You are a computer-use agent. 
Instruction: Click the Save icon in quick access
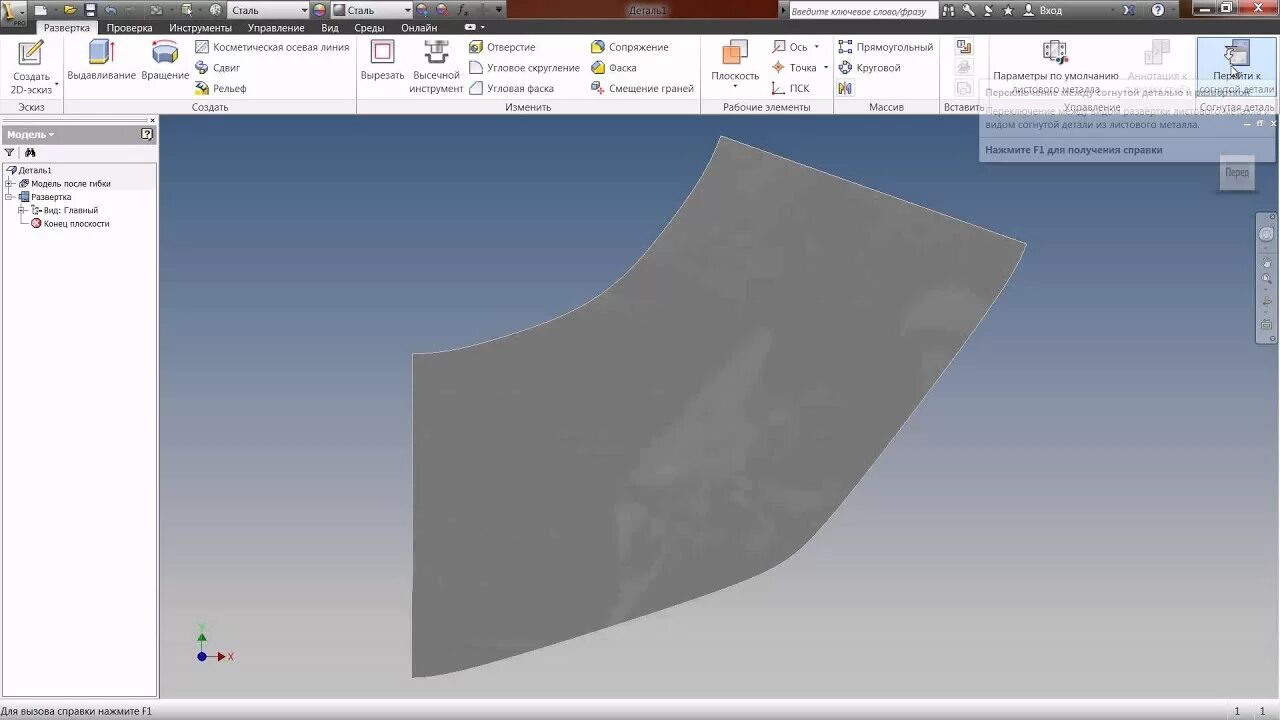pos(90,10)
